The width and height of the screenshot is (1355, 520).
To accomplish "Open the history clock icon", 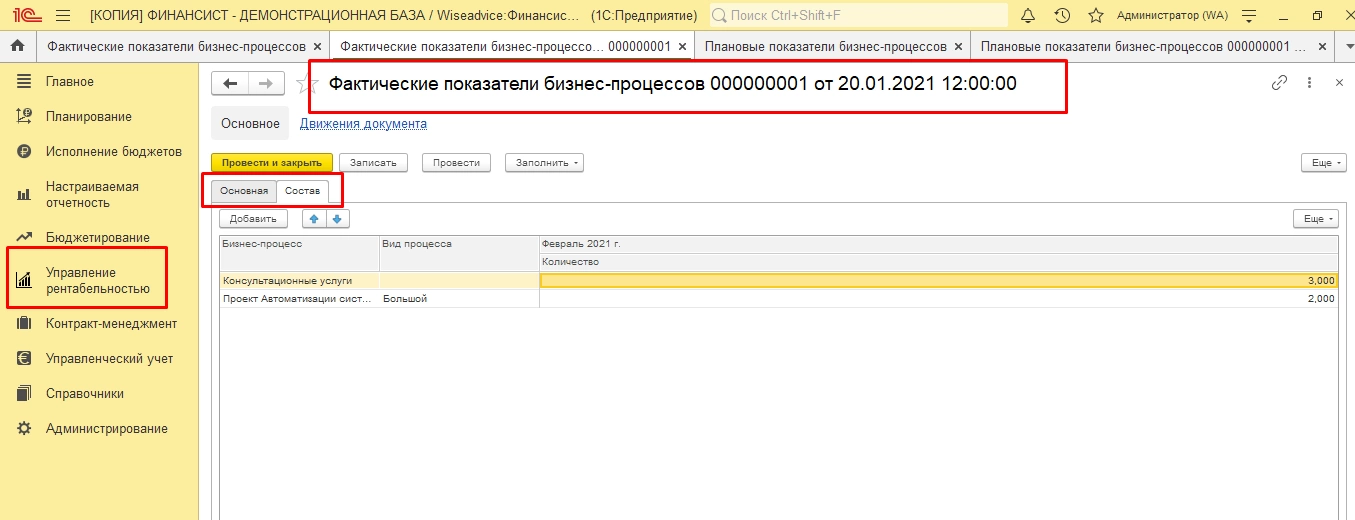I will (1062, 15).
